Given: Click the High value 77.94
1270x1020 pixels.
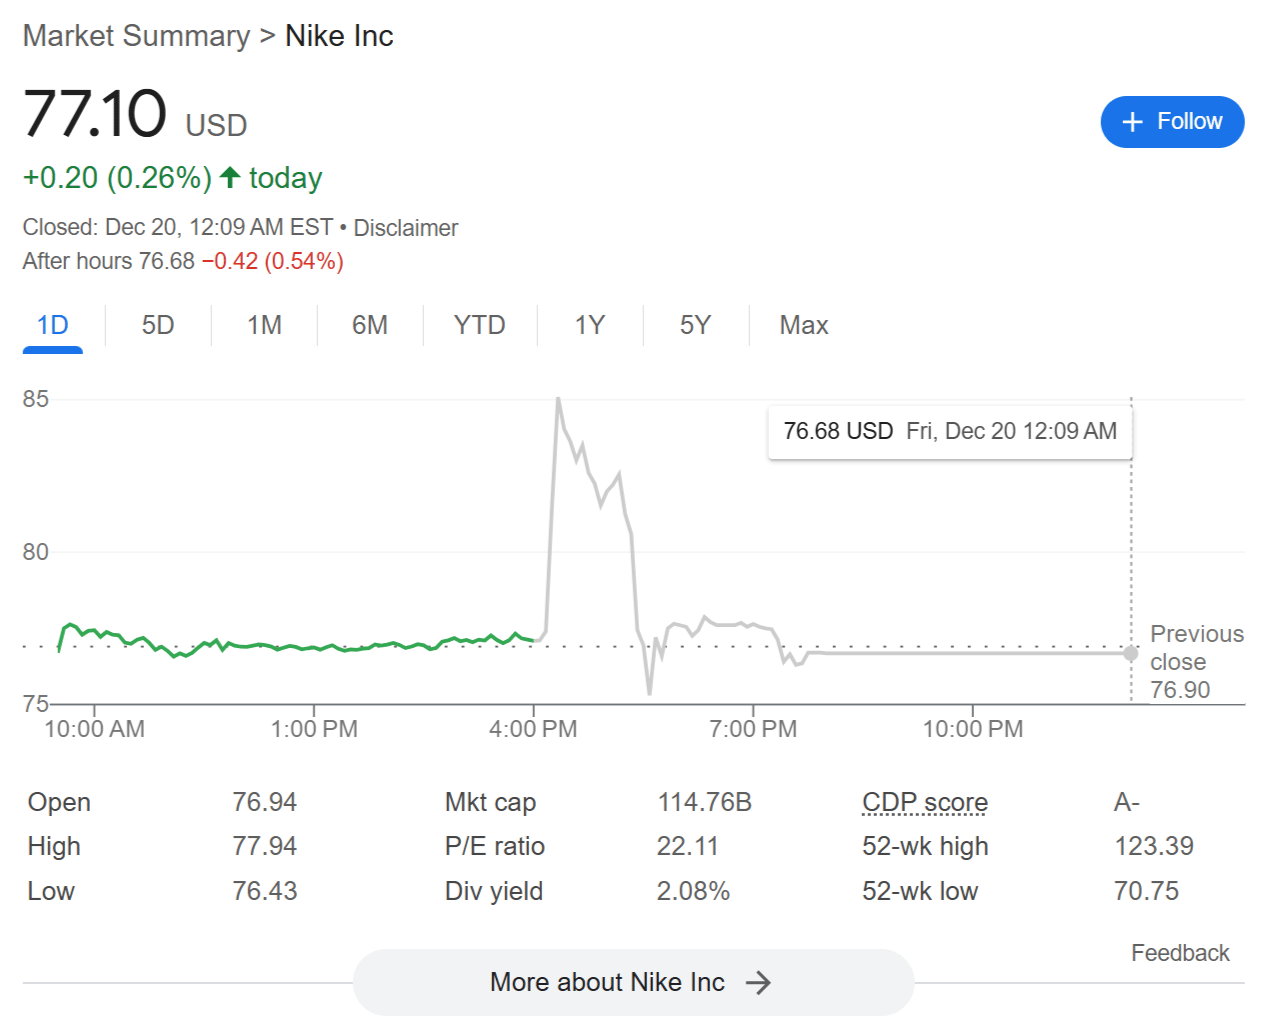Looking at the screenshot, I should click(x=265, y=847).
